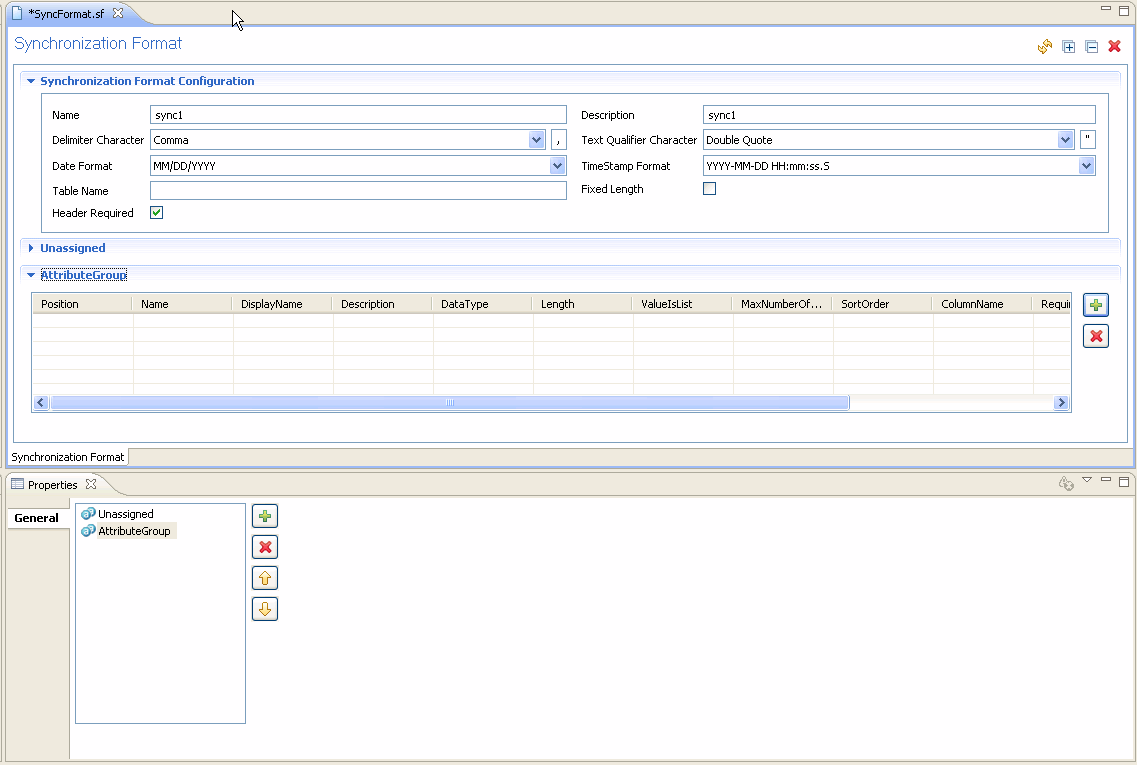This screenshot has width=1137, height=765.
Task: Click the MaxNumberOf... column header
Action: [x=782, y=304]
